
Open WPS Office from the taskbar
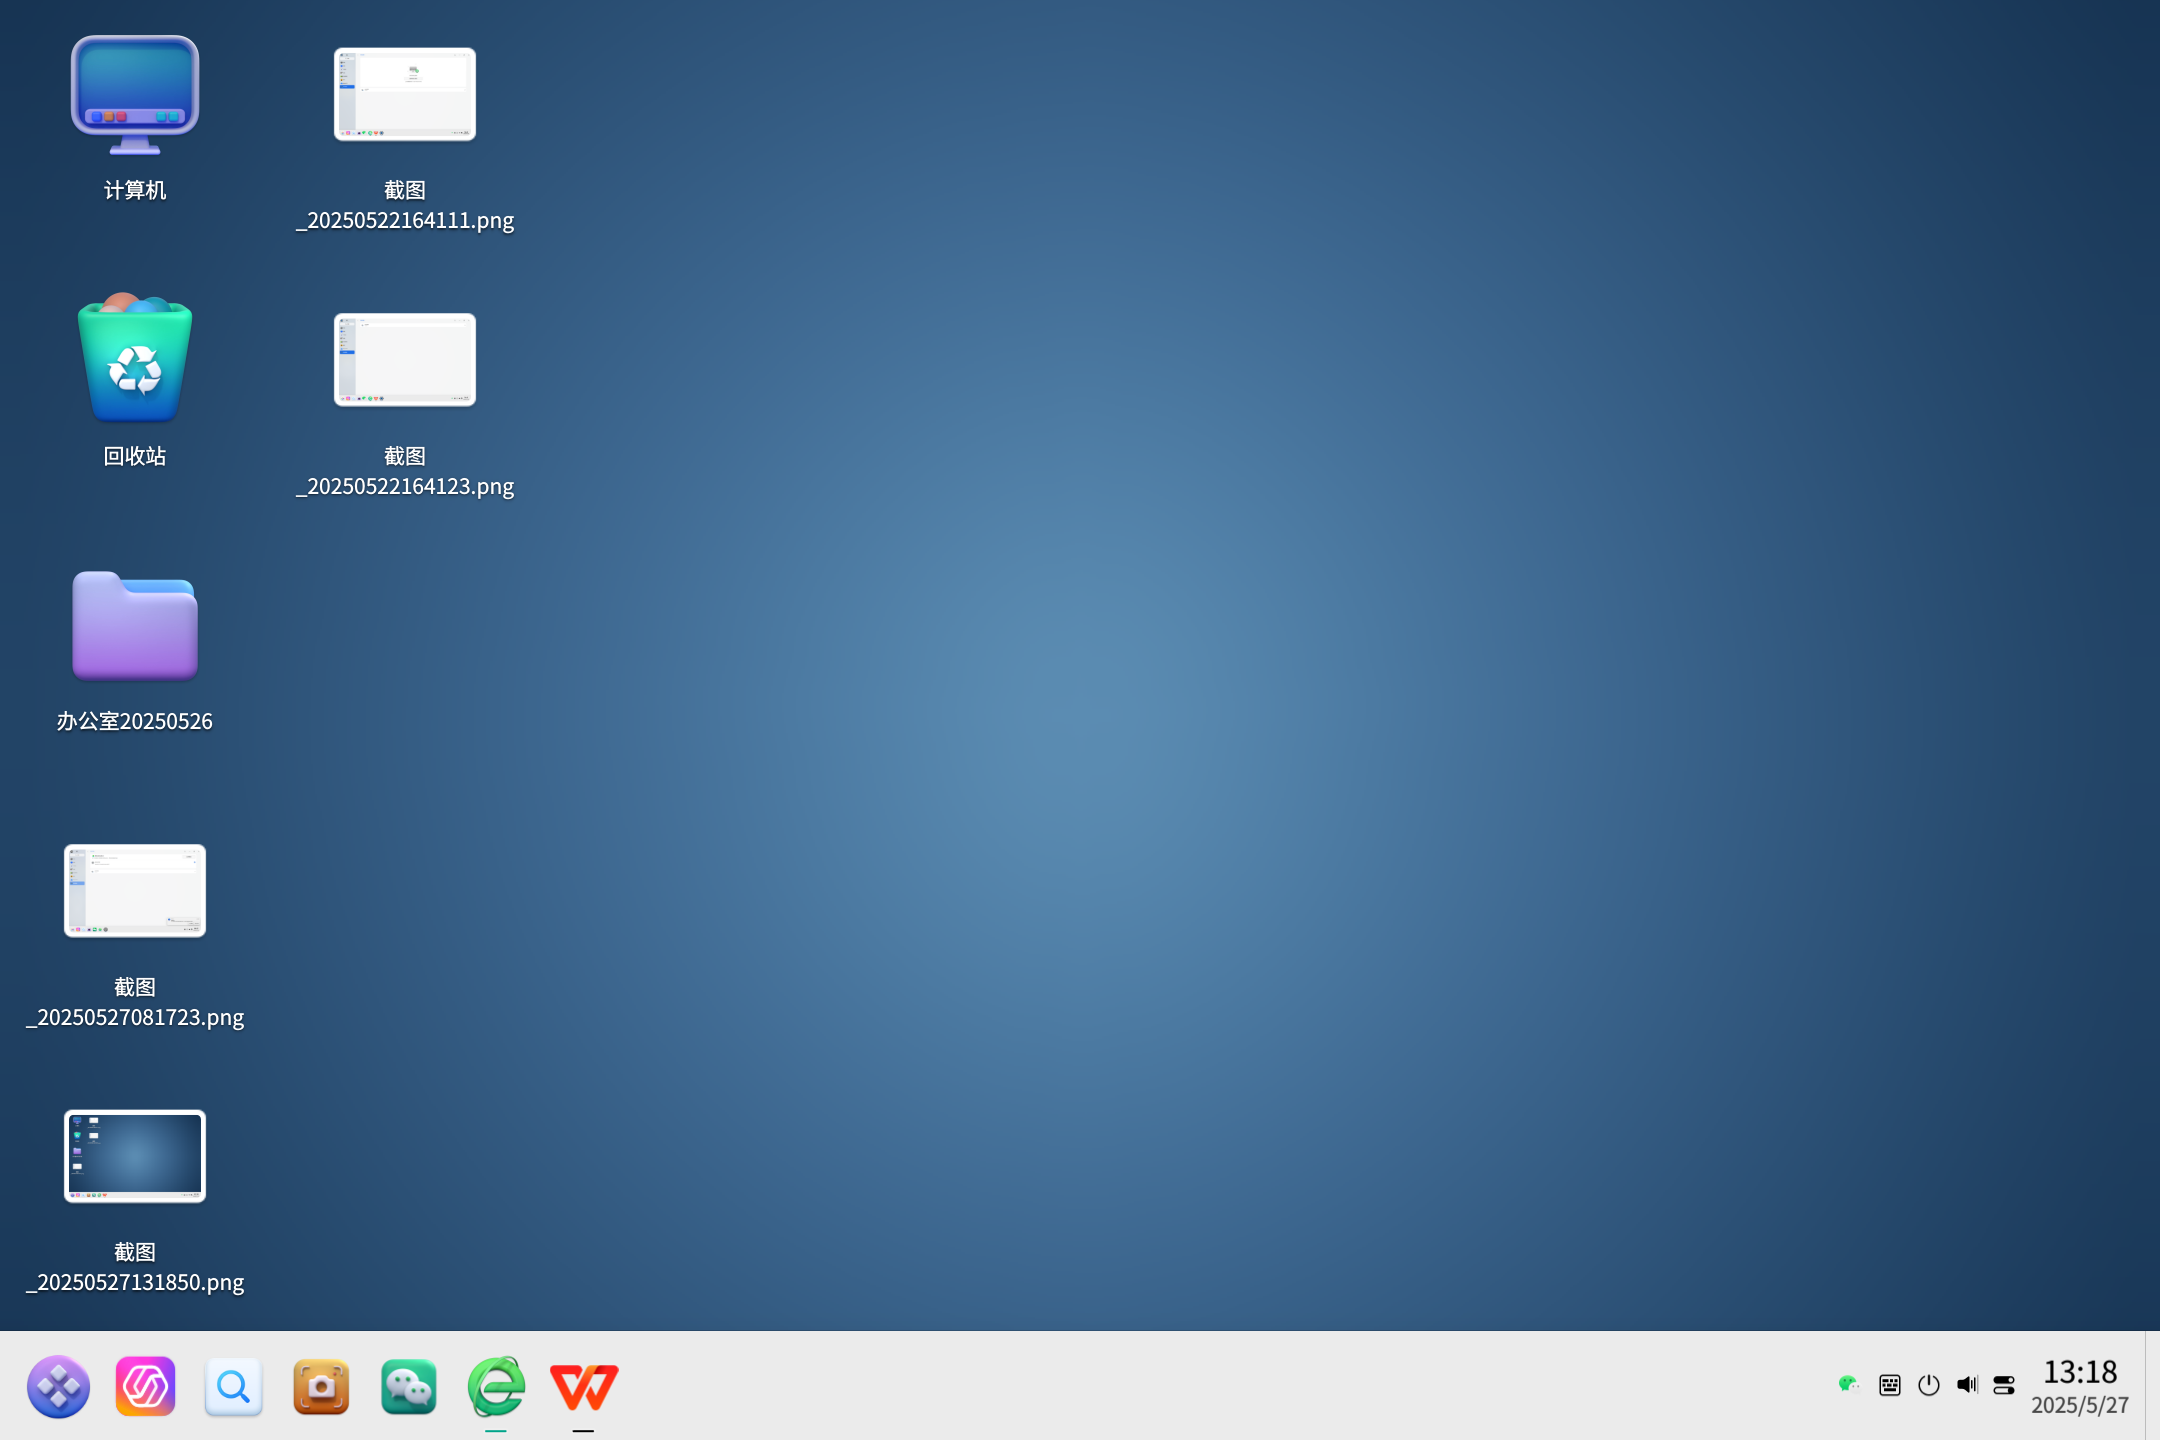(x=584, y=1386)
